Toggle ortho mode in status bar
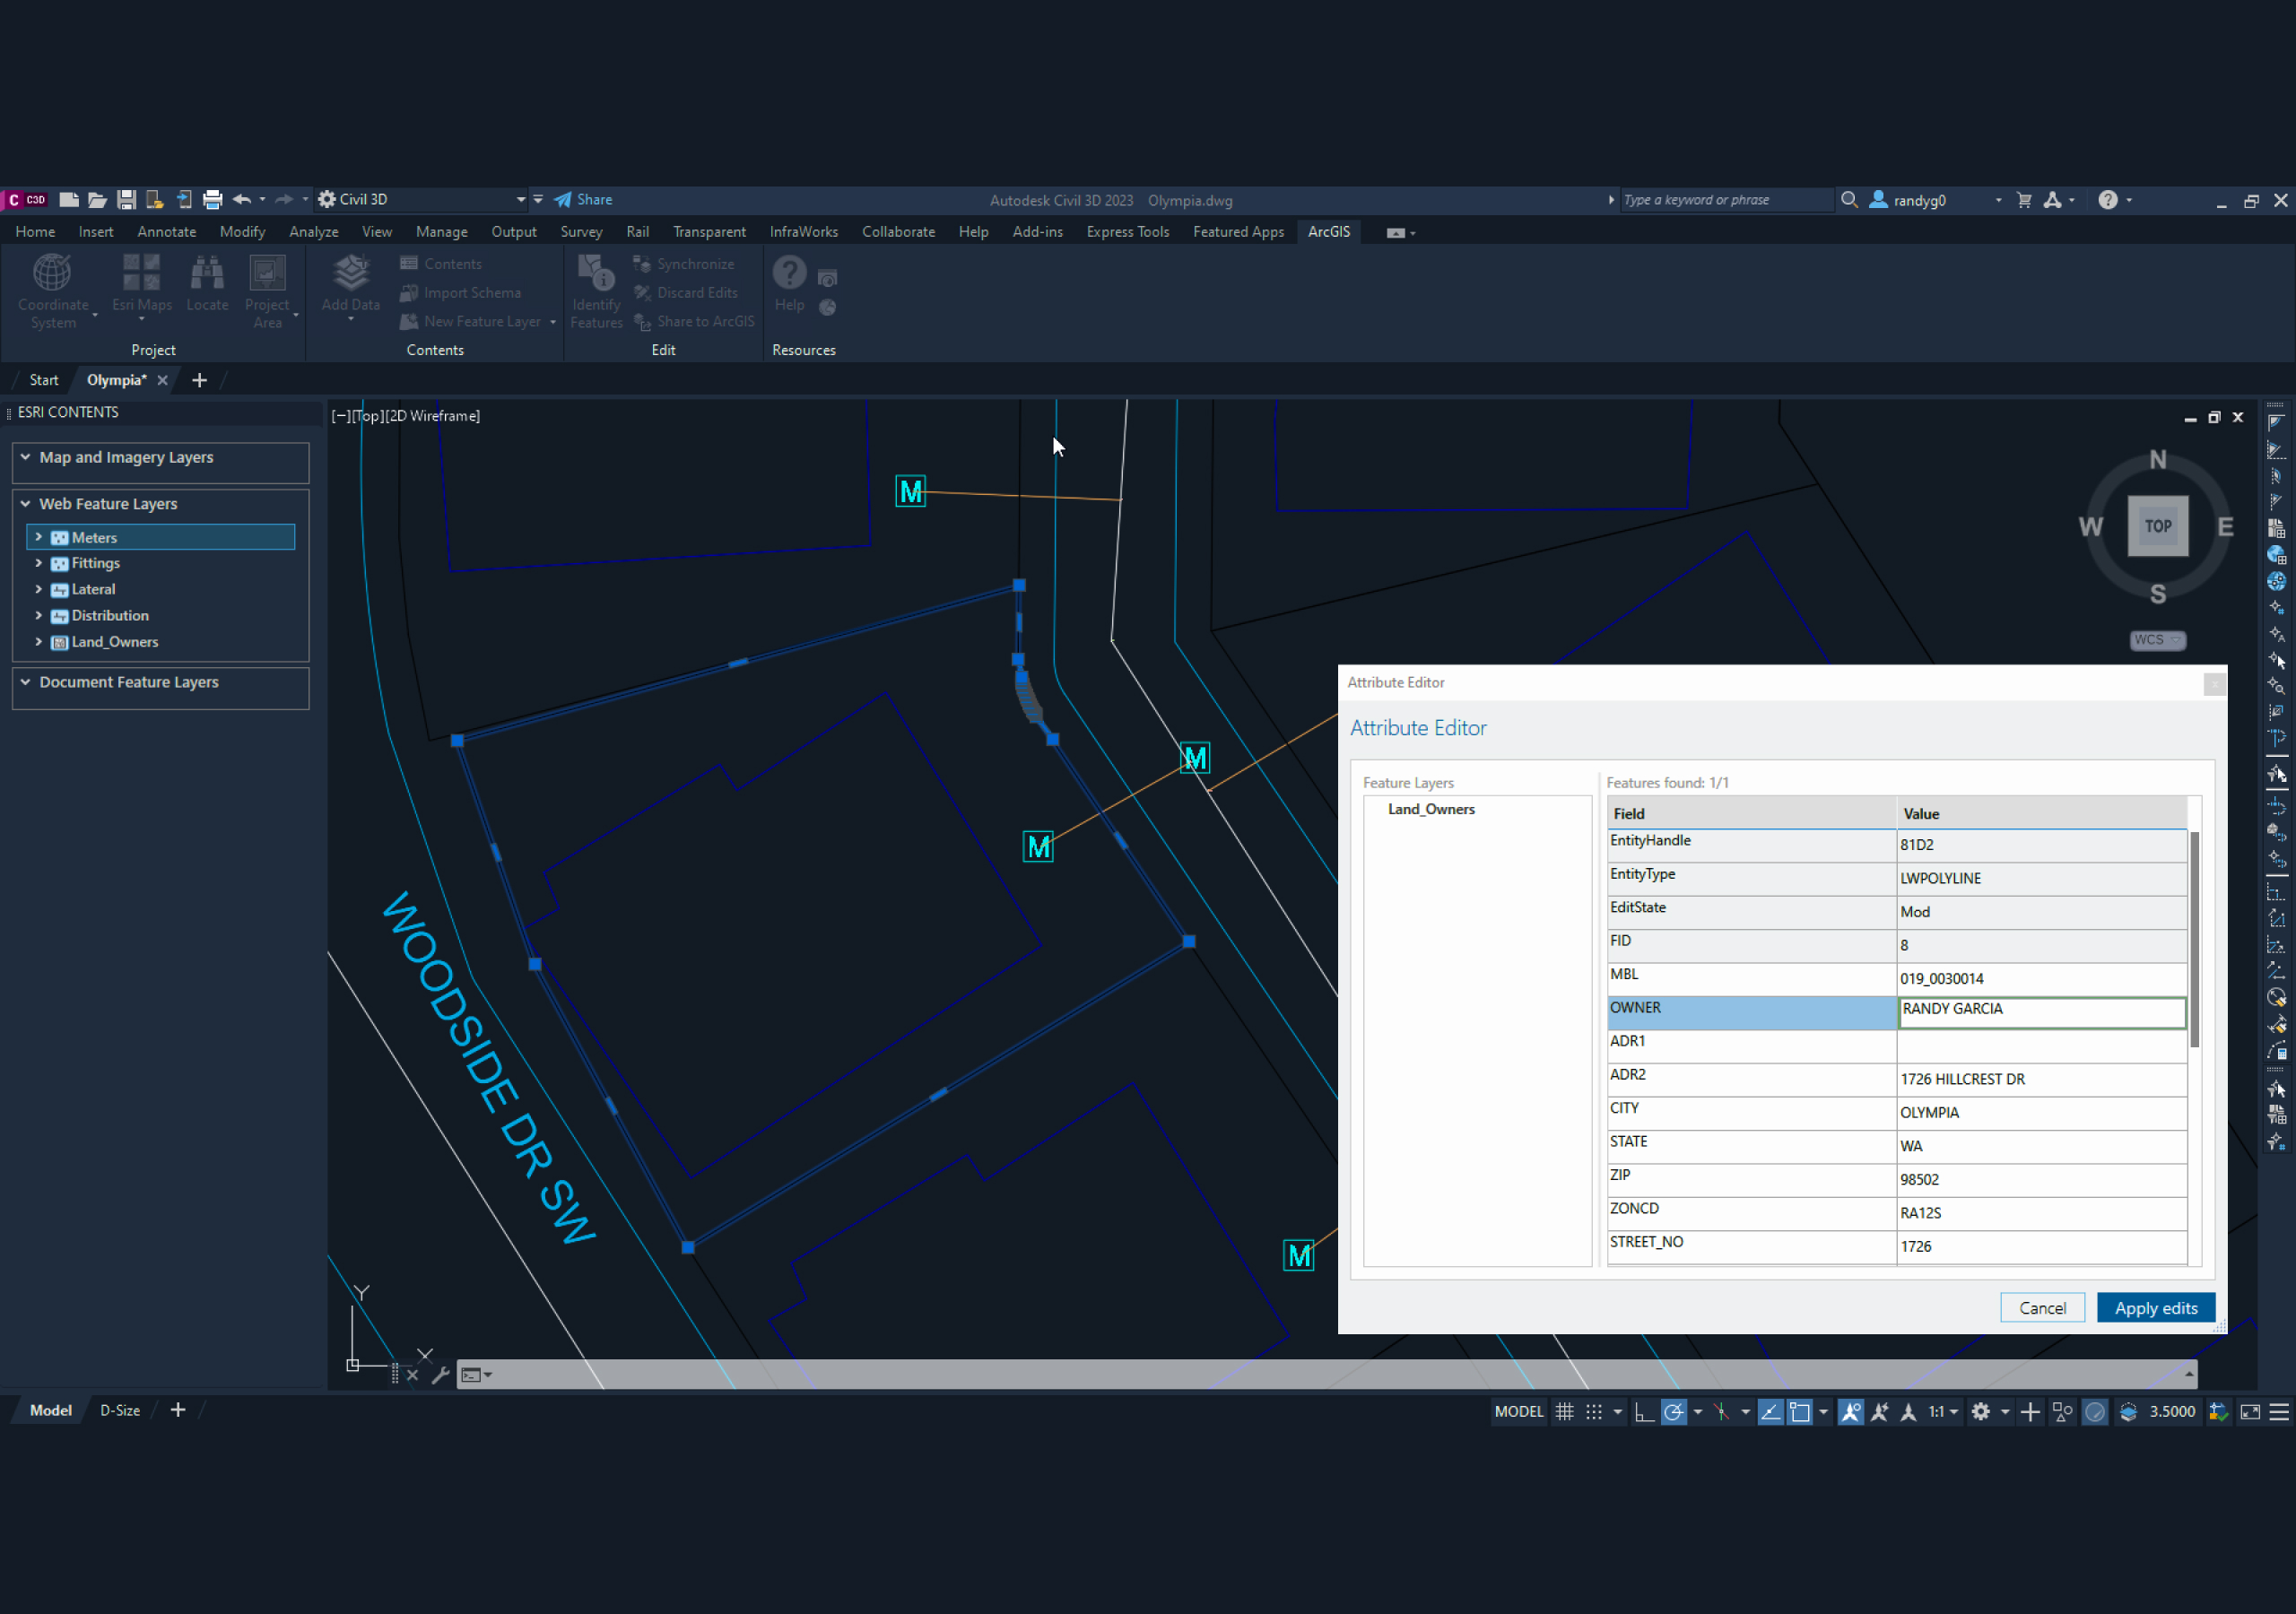The width and height of the screenshot is (2296, 1614). (x=1643, y=1411)
